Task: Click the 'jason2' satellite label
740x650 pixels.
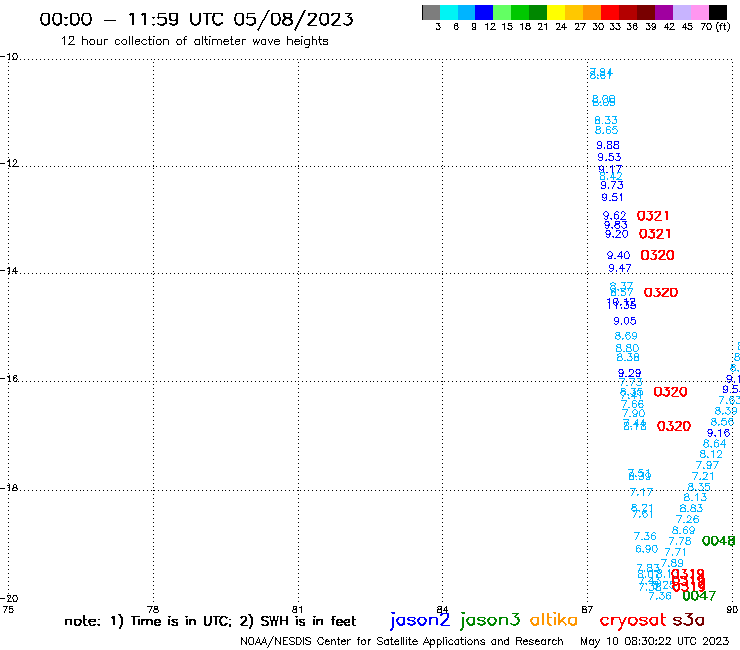Action: [420, 620]
